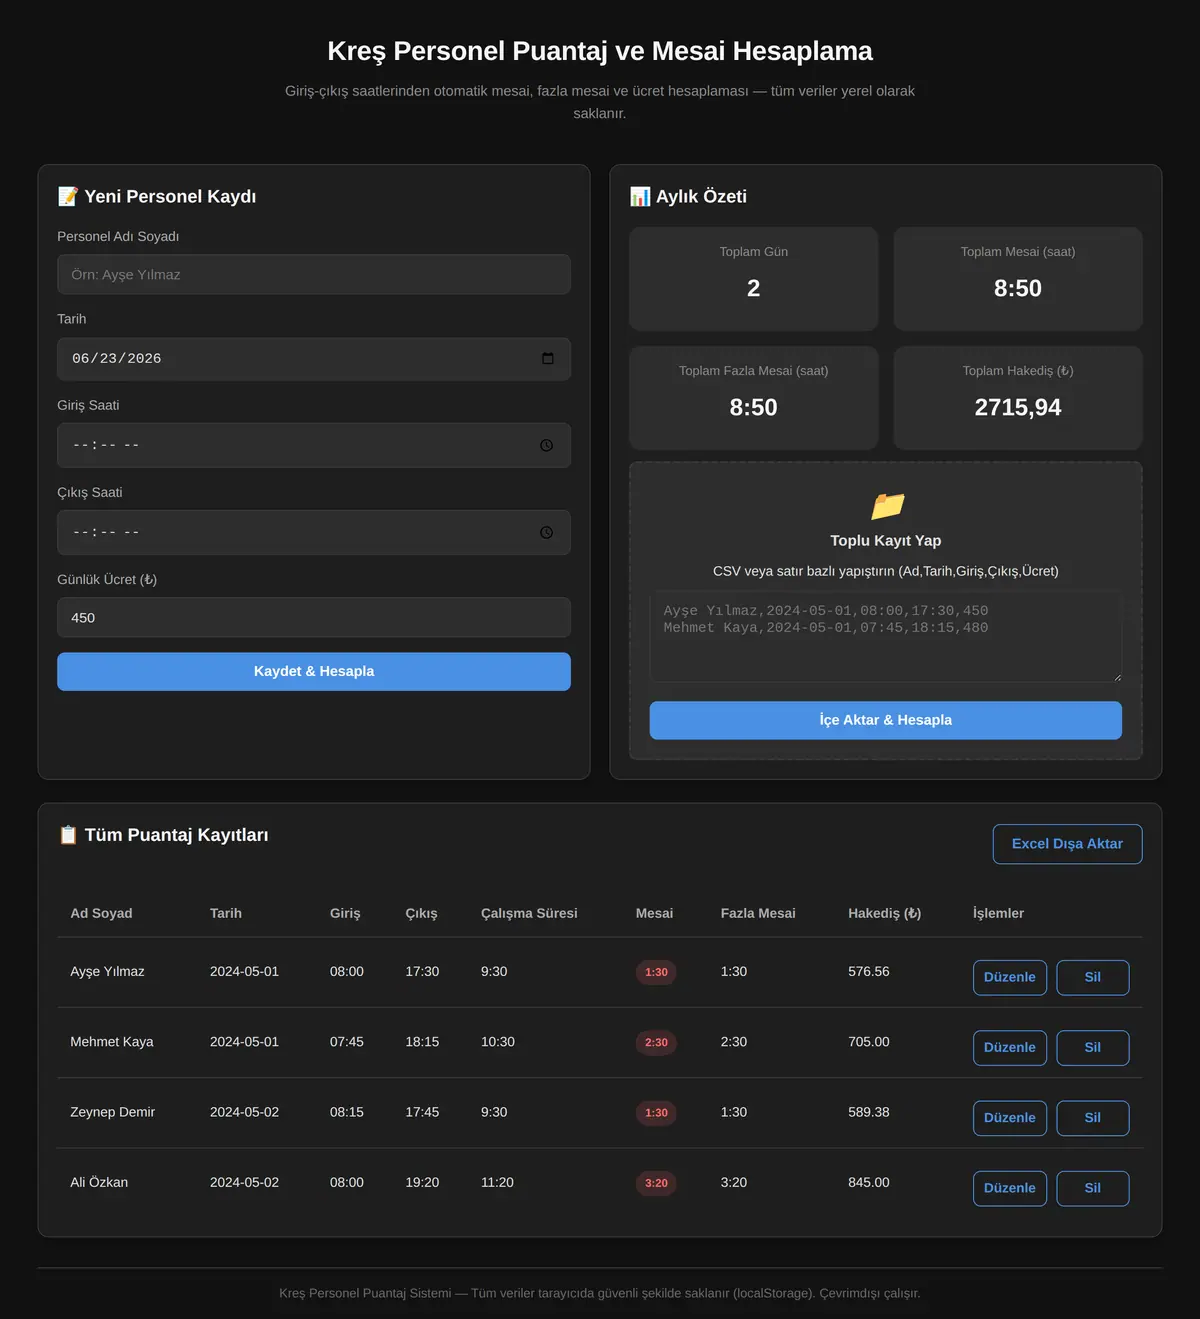Image resolution: width=1200 pixels, height=1319 pixels.
Task: Click the Günlük Ücret field showing 450
Action: (x=314, y=618)
